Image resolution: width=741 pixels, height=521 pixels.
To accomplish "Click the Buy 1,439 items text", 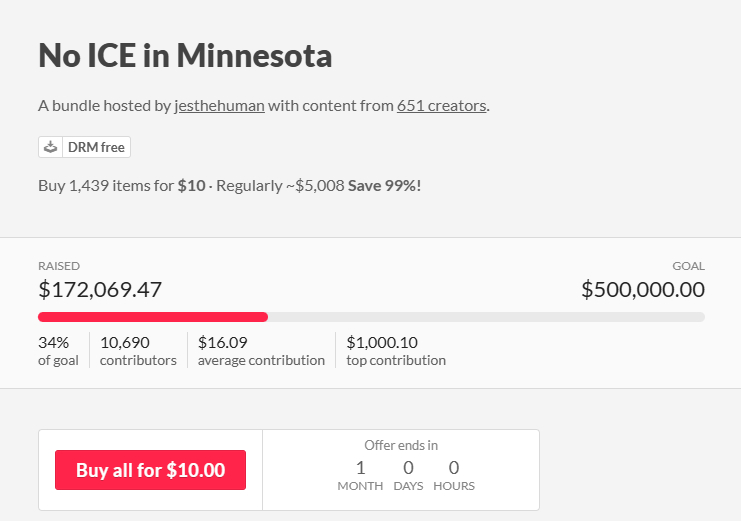I will coord(105,185).
